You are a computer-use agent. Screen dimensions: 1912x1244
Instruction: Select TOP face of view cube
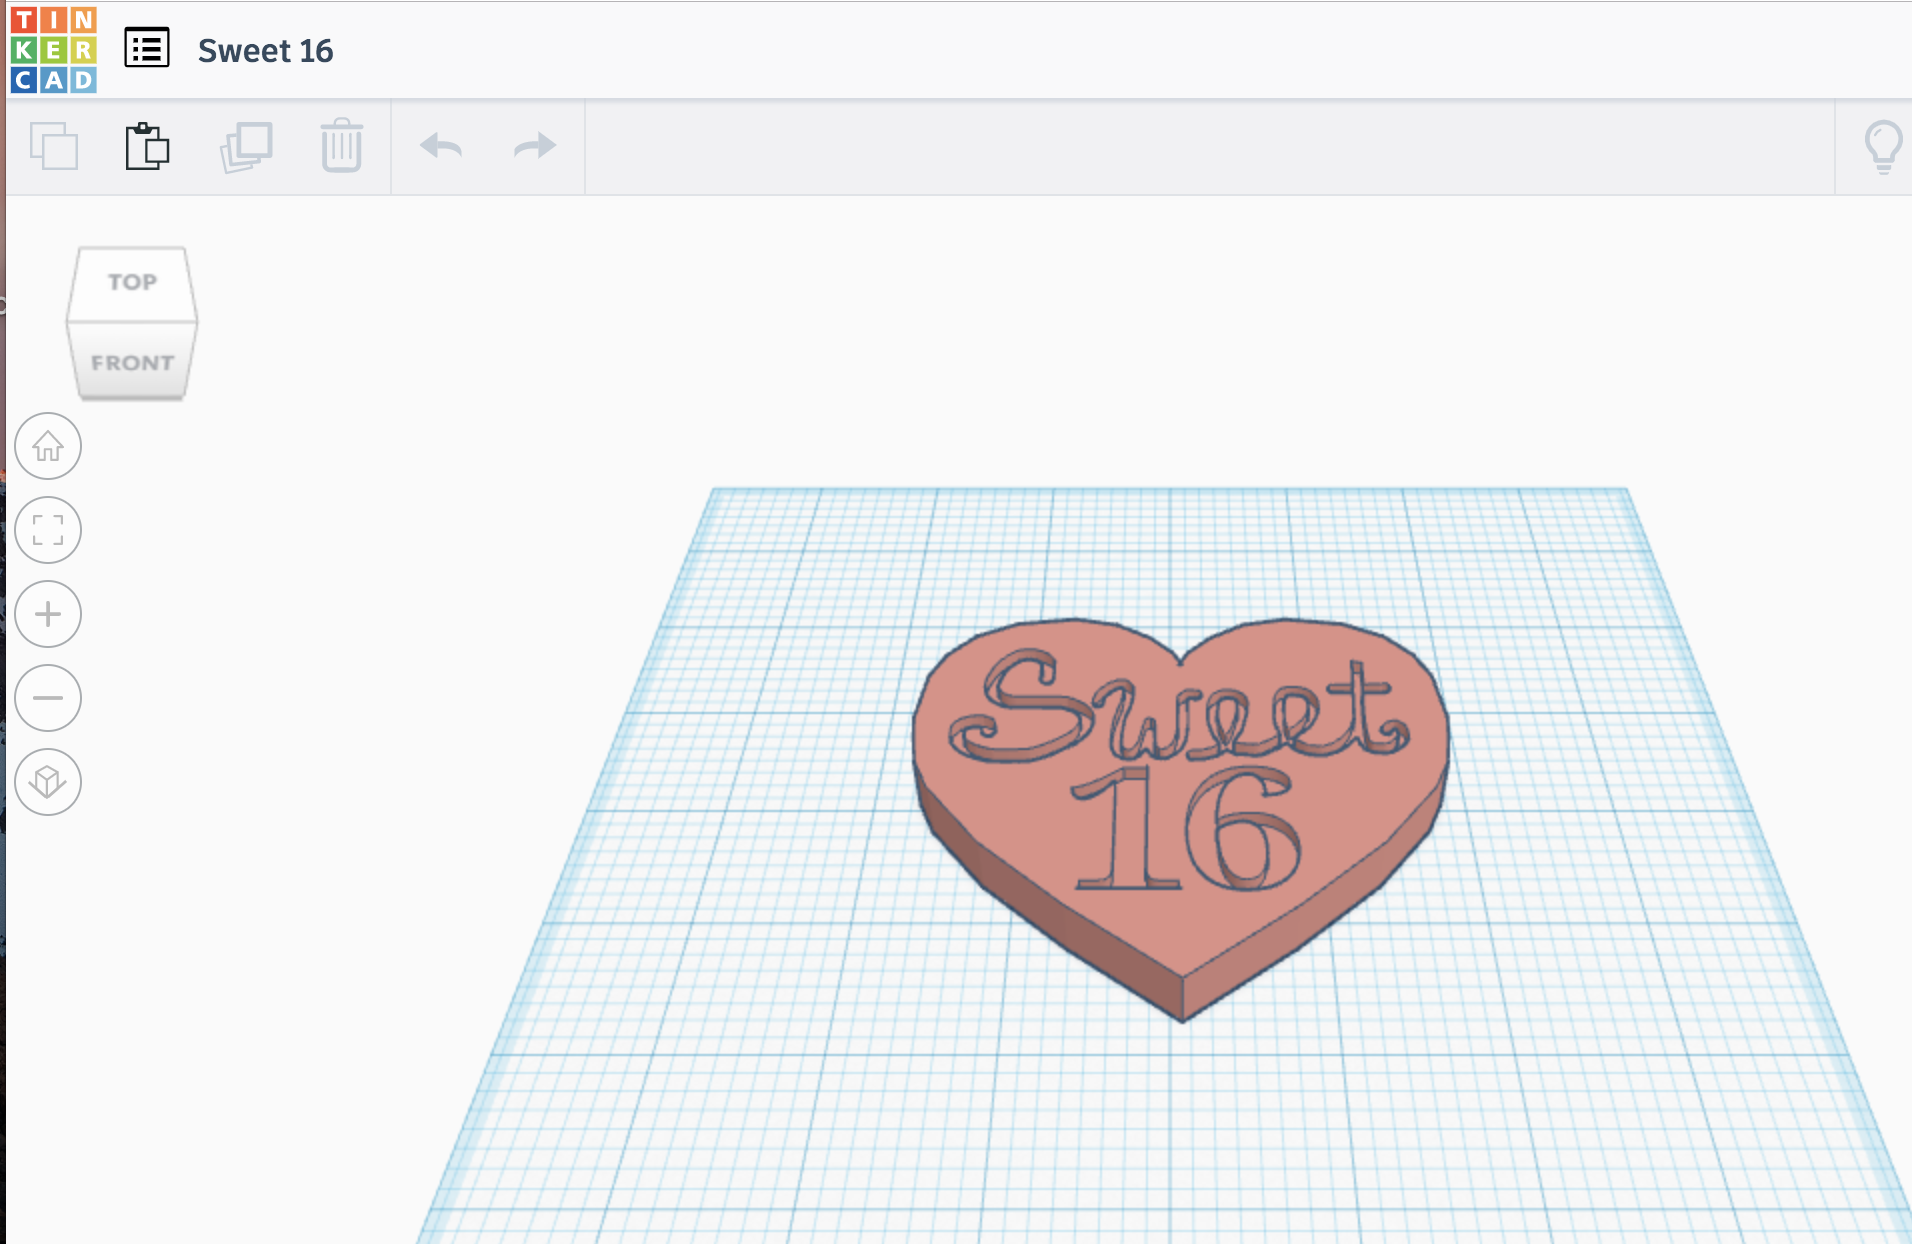pyautogui.click(x=132, y=283)
